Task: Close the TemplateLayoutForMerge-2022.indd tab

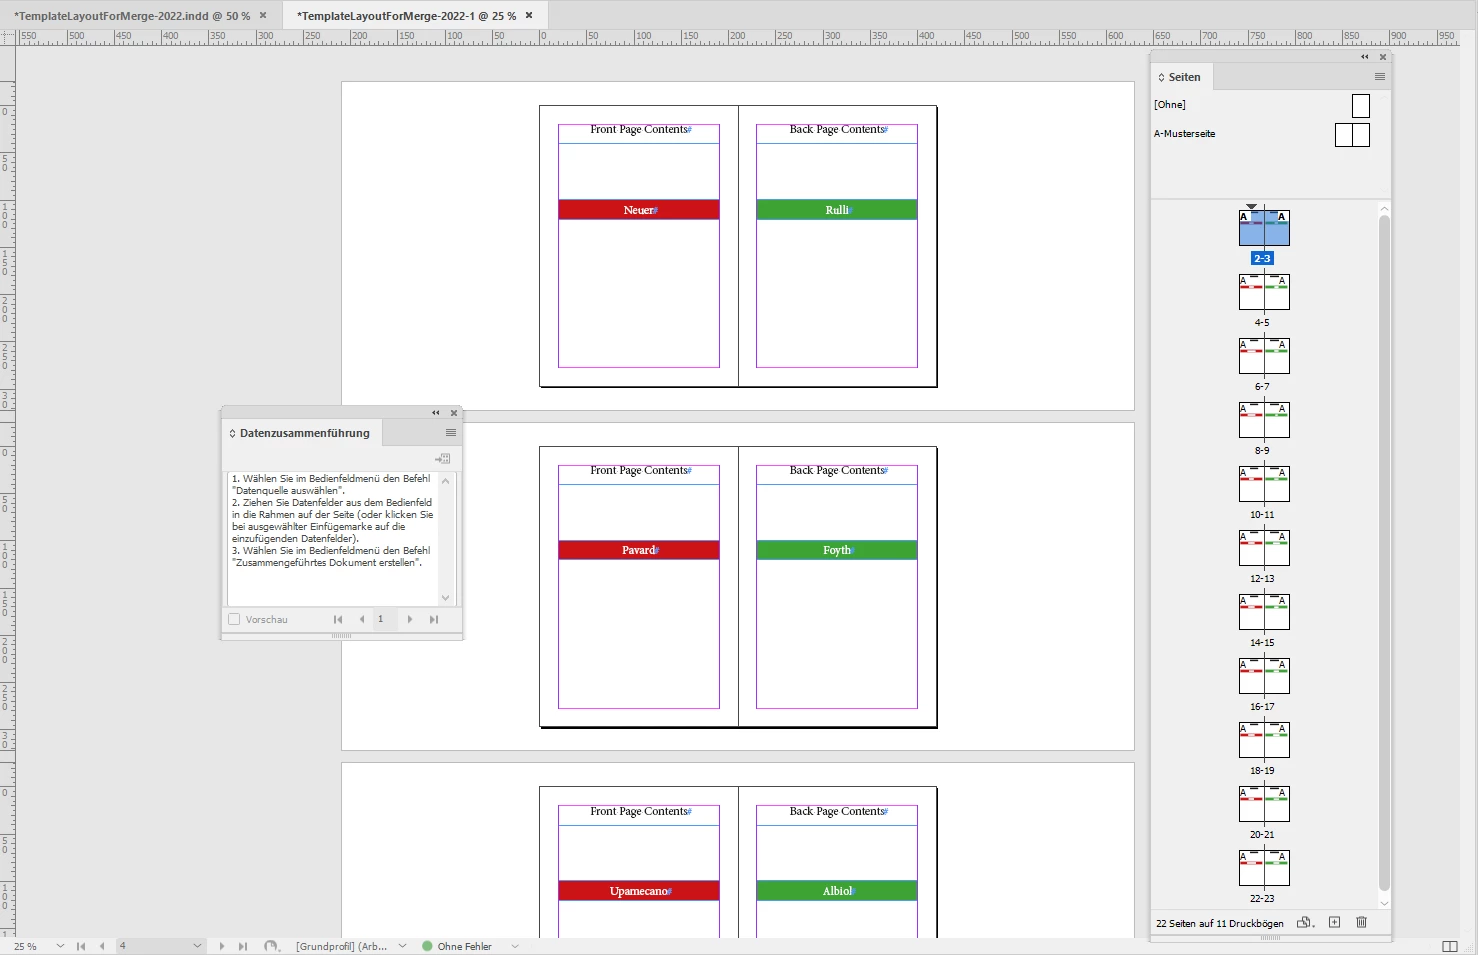Action: click(x=263, y=15)
